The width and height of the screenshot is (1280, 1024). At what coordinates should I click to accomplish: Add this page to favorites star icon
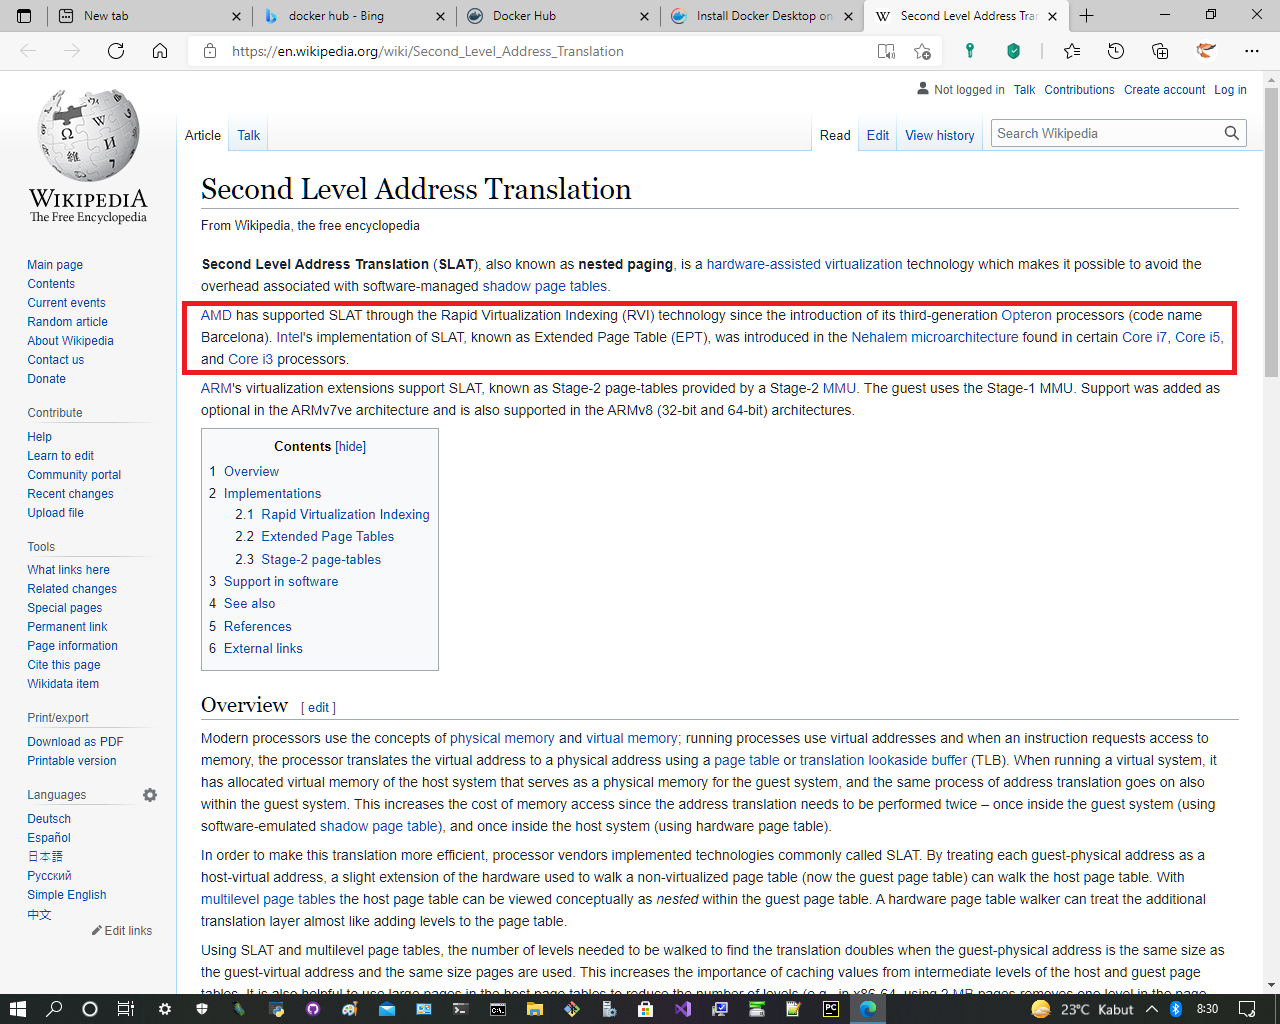click(x=922, y=51)
